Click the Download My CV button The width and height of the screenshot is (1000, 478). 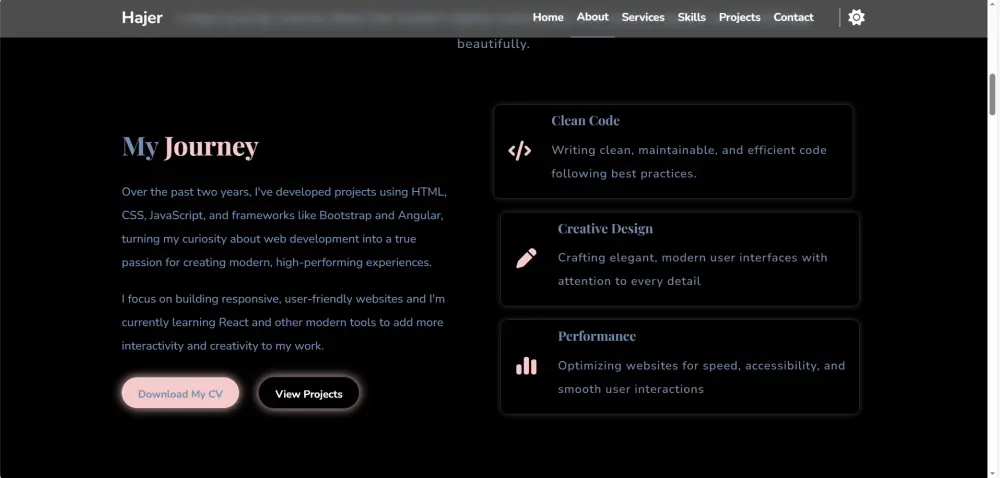click(x=180, y=393)
